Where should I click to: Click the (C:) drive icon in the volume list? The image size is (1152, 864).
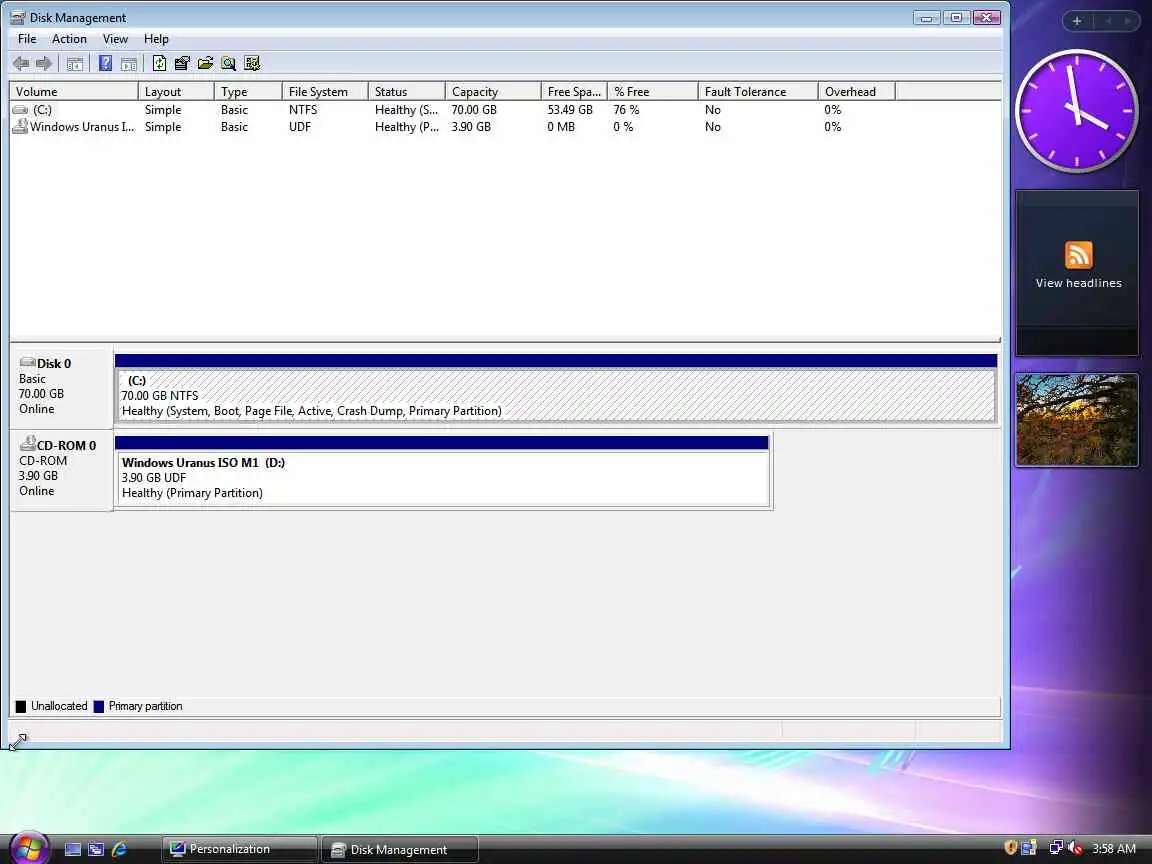(x=20, y=109)
